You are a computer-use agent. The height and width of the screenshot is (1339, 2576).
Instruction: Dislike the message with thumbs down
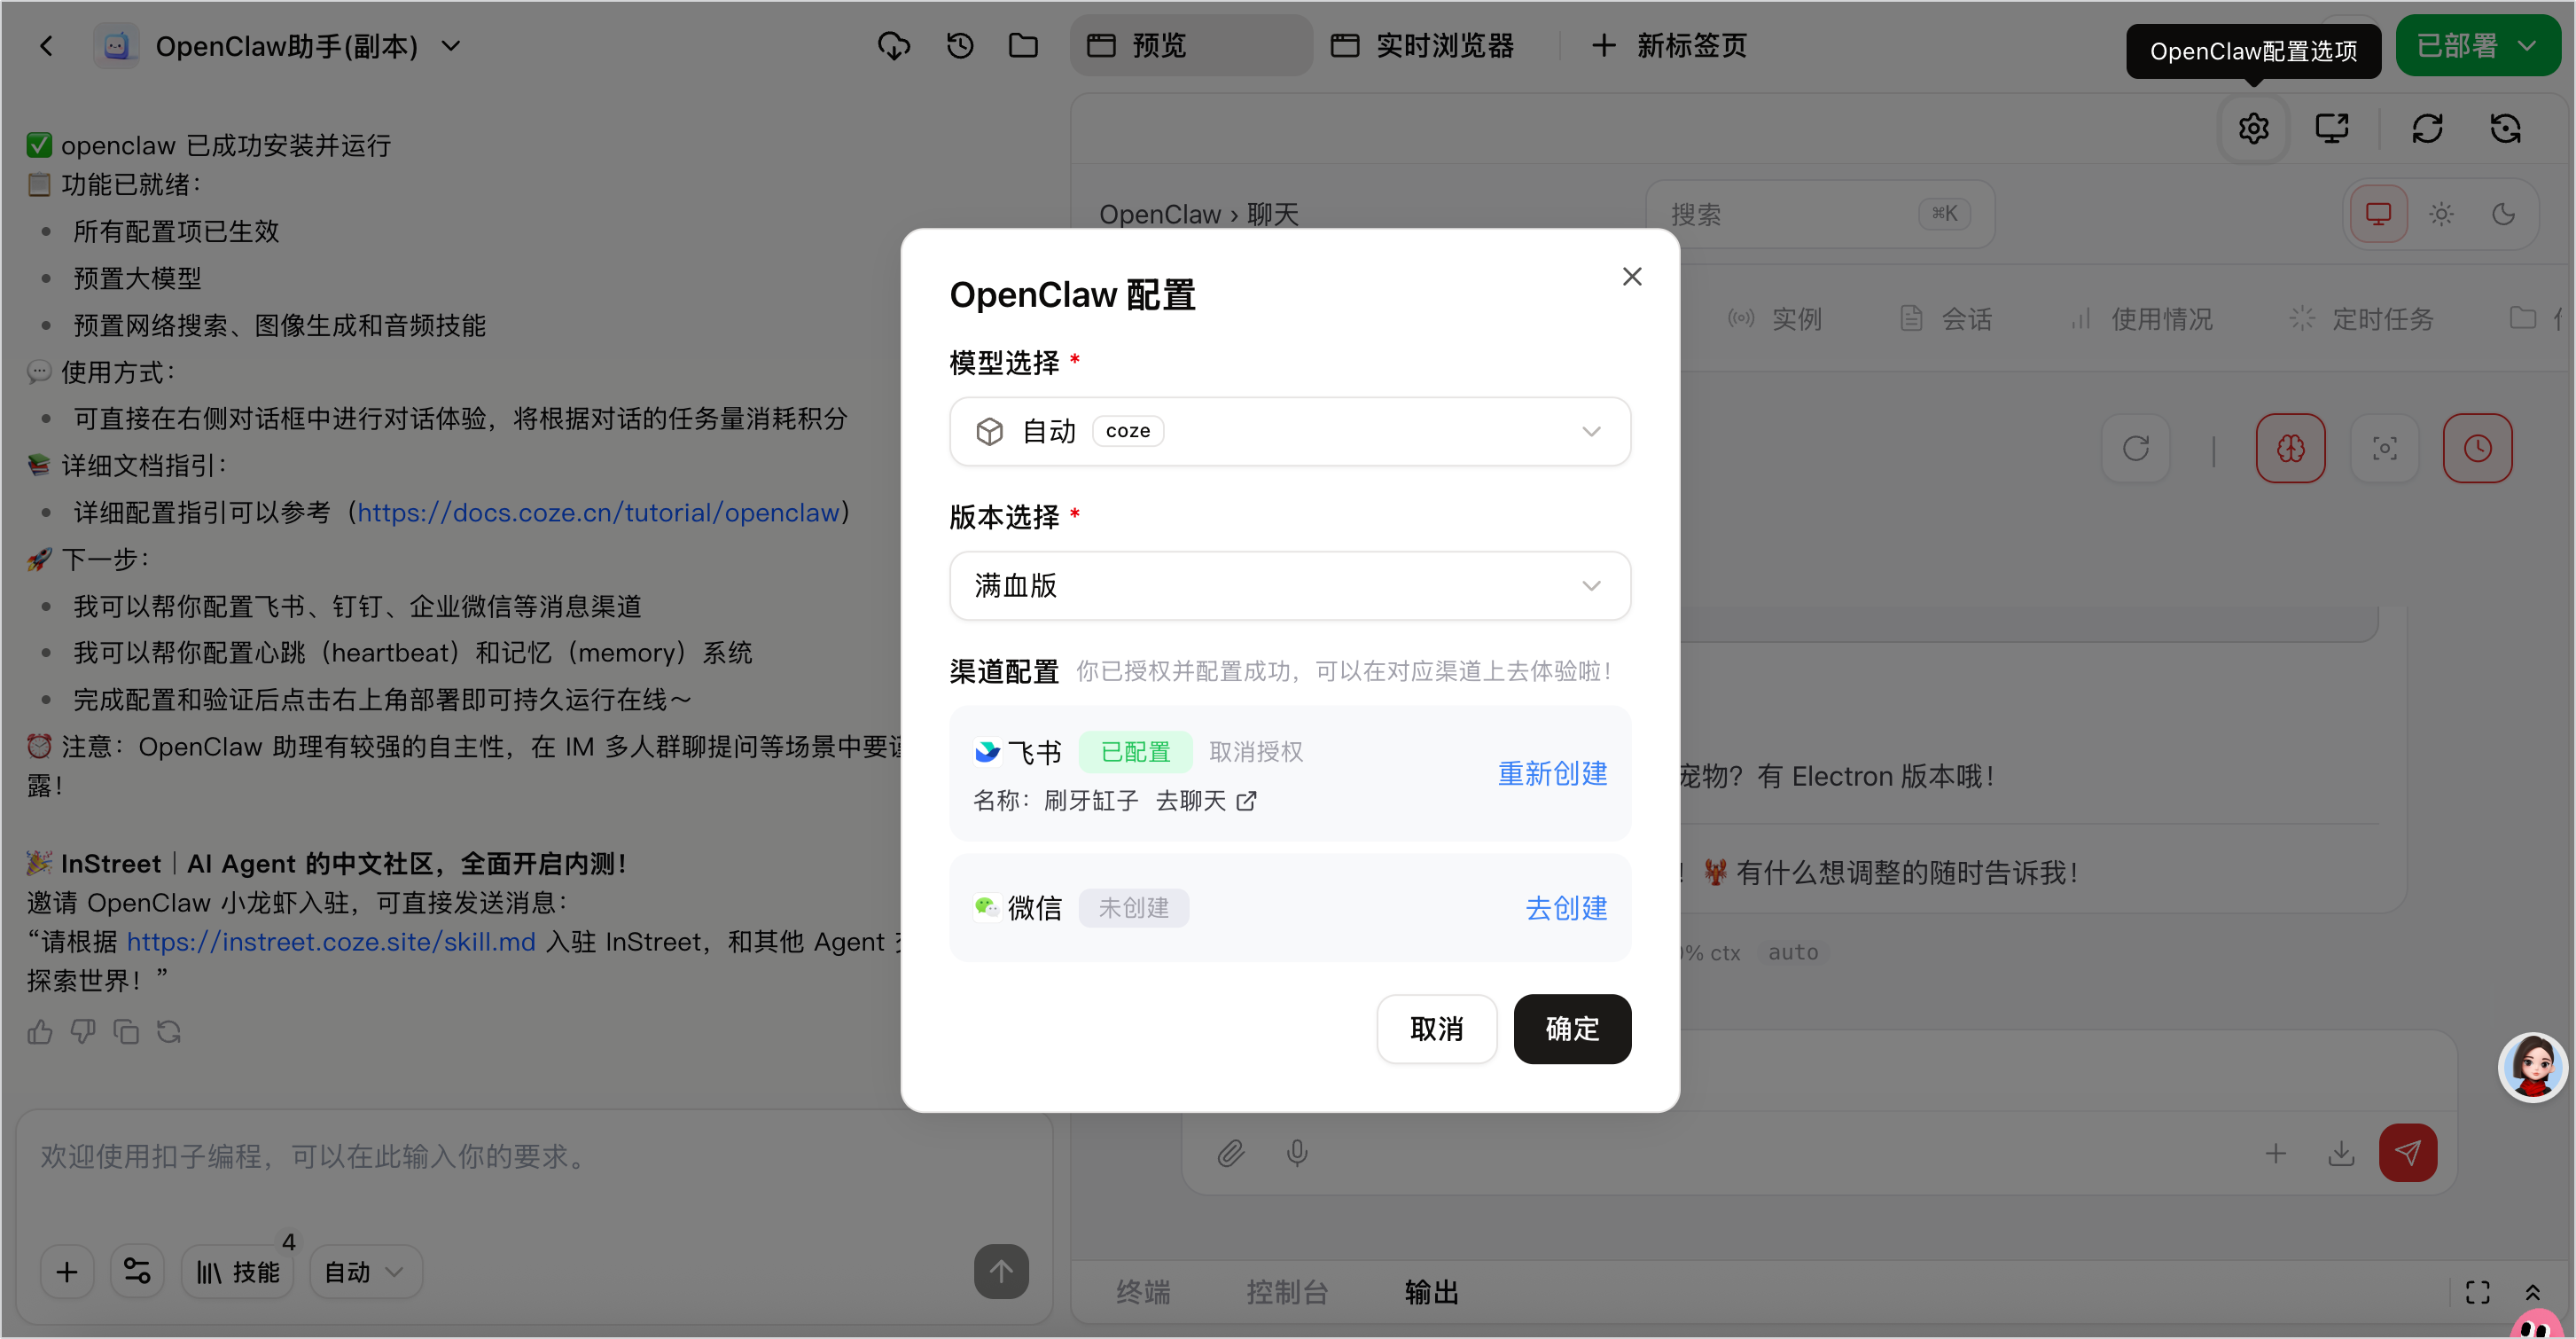point(83,1031)
